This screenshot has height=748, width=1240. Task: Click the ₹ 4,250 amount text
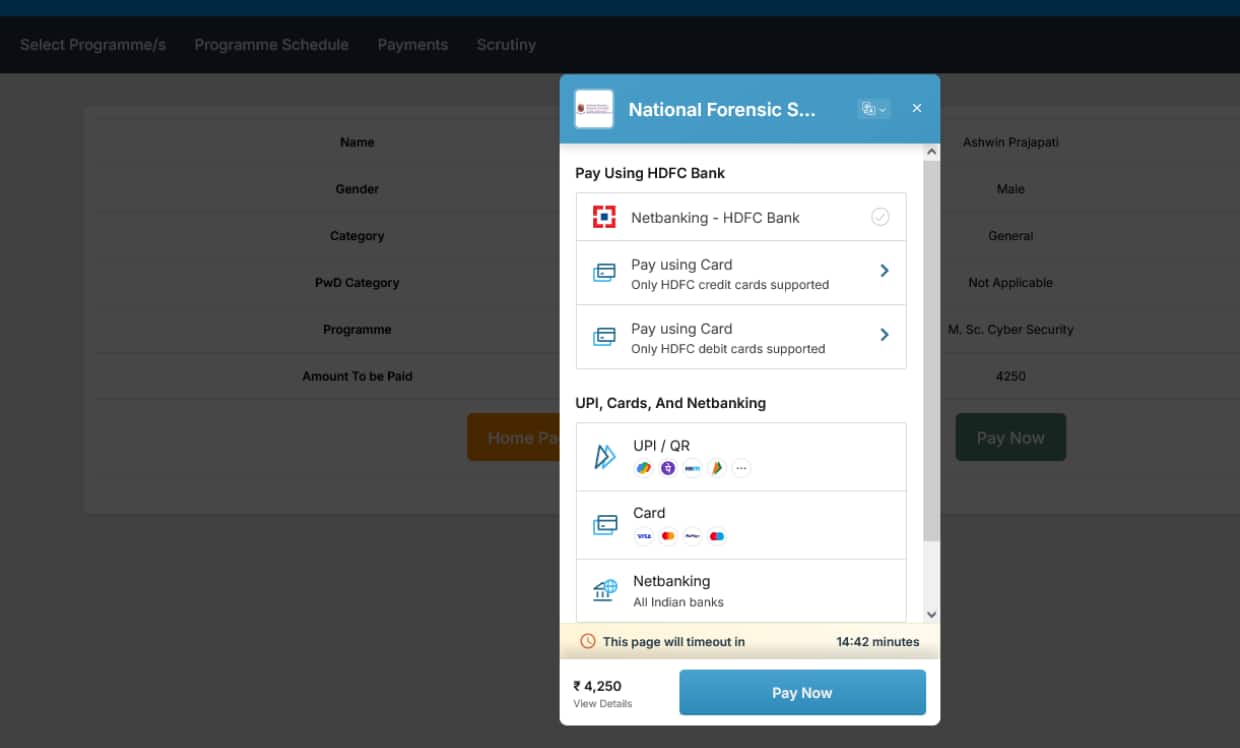pyautogui.click(x=597, y=686)
